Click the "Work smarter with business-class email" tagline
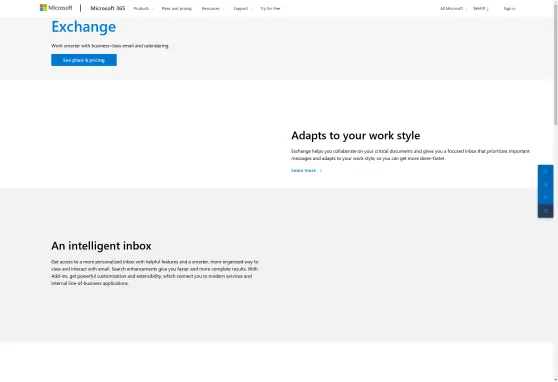 point(110,46)
